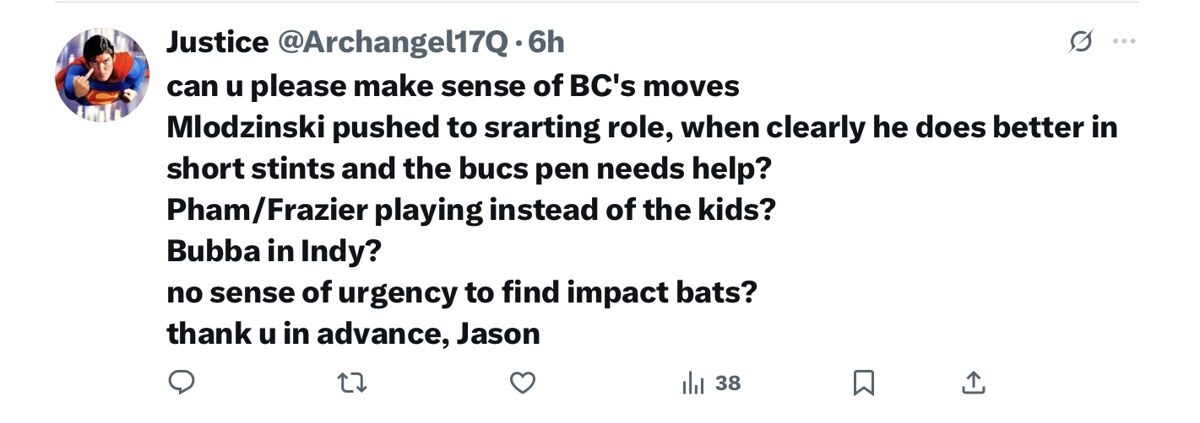Open view analytics bar-chart icon
1200x423 pixels.
tap(691, 382)
